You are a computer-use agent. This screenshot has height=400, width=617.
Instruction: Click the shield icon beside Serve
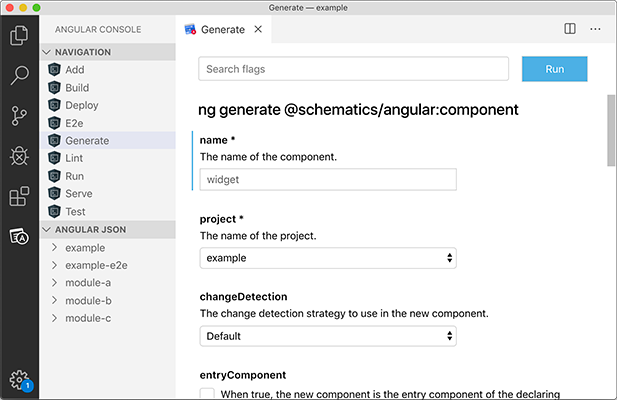[x=54, y=194]
